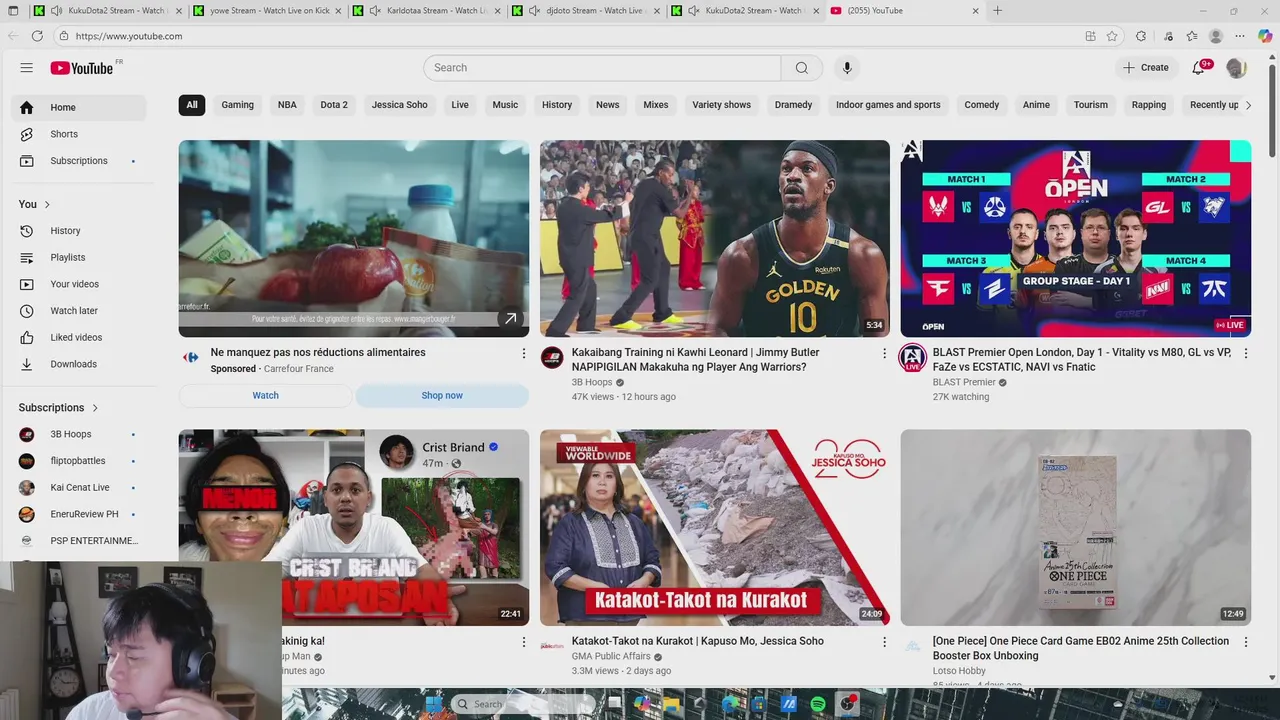Select the Variety shows chip
The height and width of the screenshot is (720, 1280).
[x=721, y=105]
